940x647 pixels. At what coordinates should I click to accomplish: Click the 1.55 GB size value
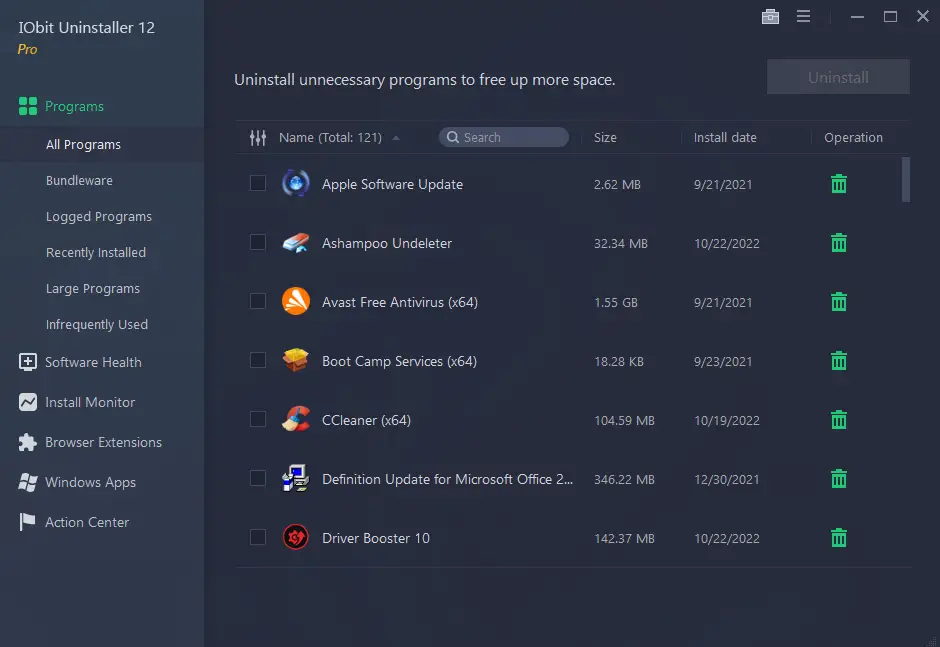tap(616, 303)
